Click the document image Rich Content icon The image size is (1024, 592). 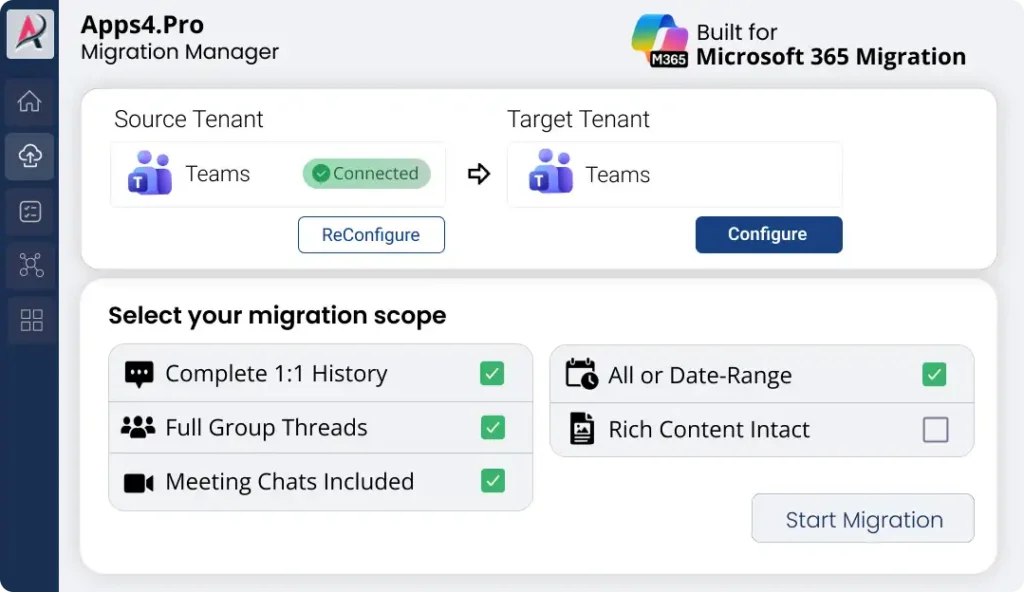coord(581,429)
